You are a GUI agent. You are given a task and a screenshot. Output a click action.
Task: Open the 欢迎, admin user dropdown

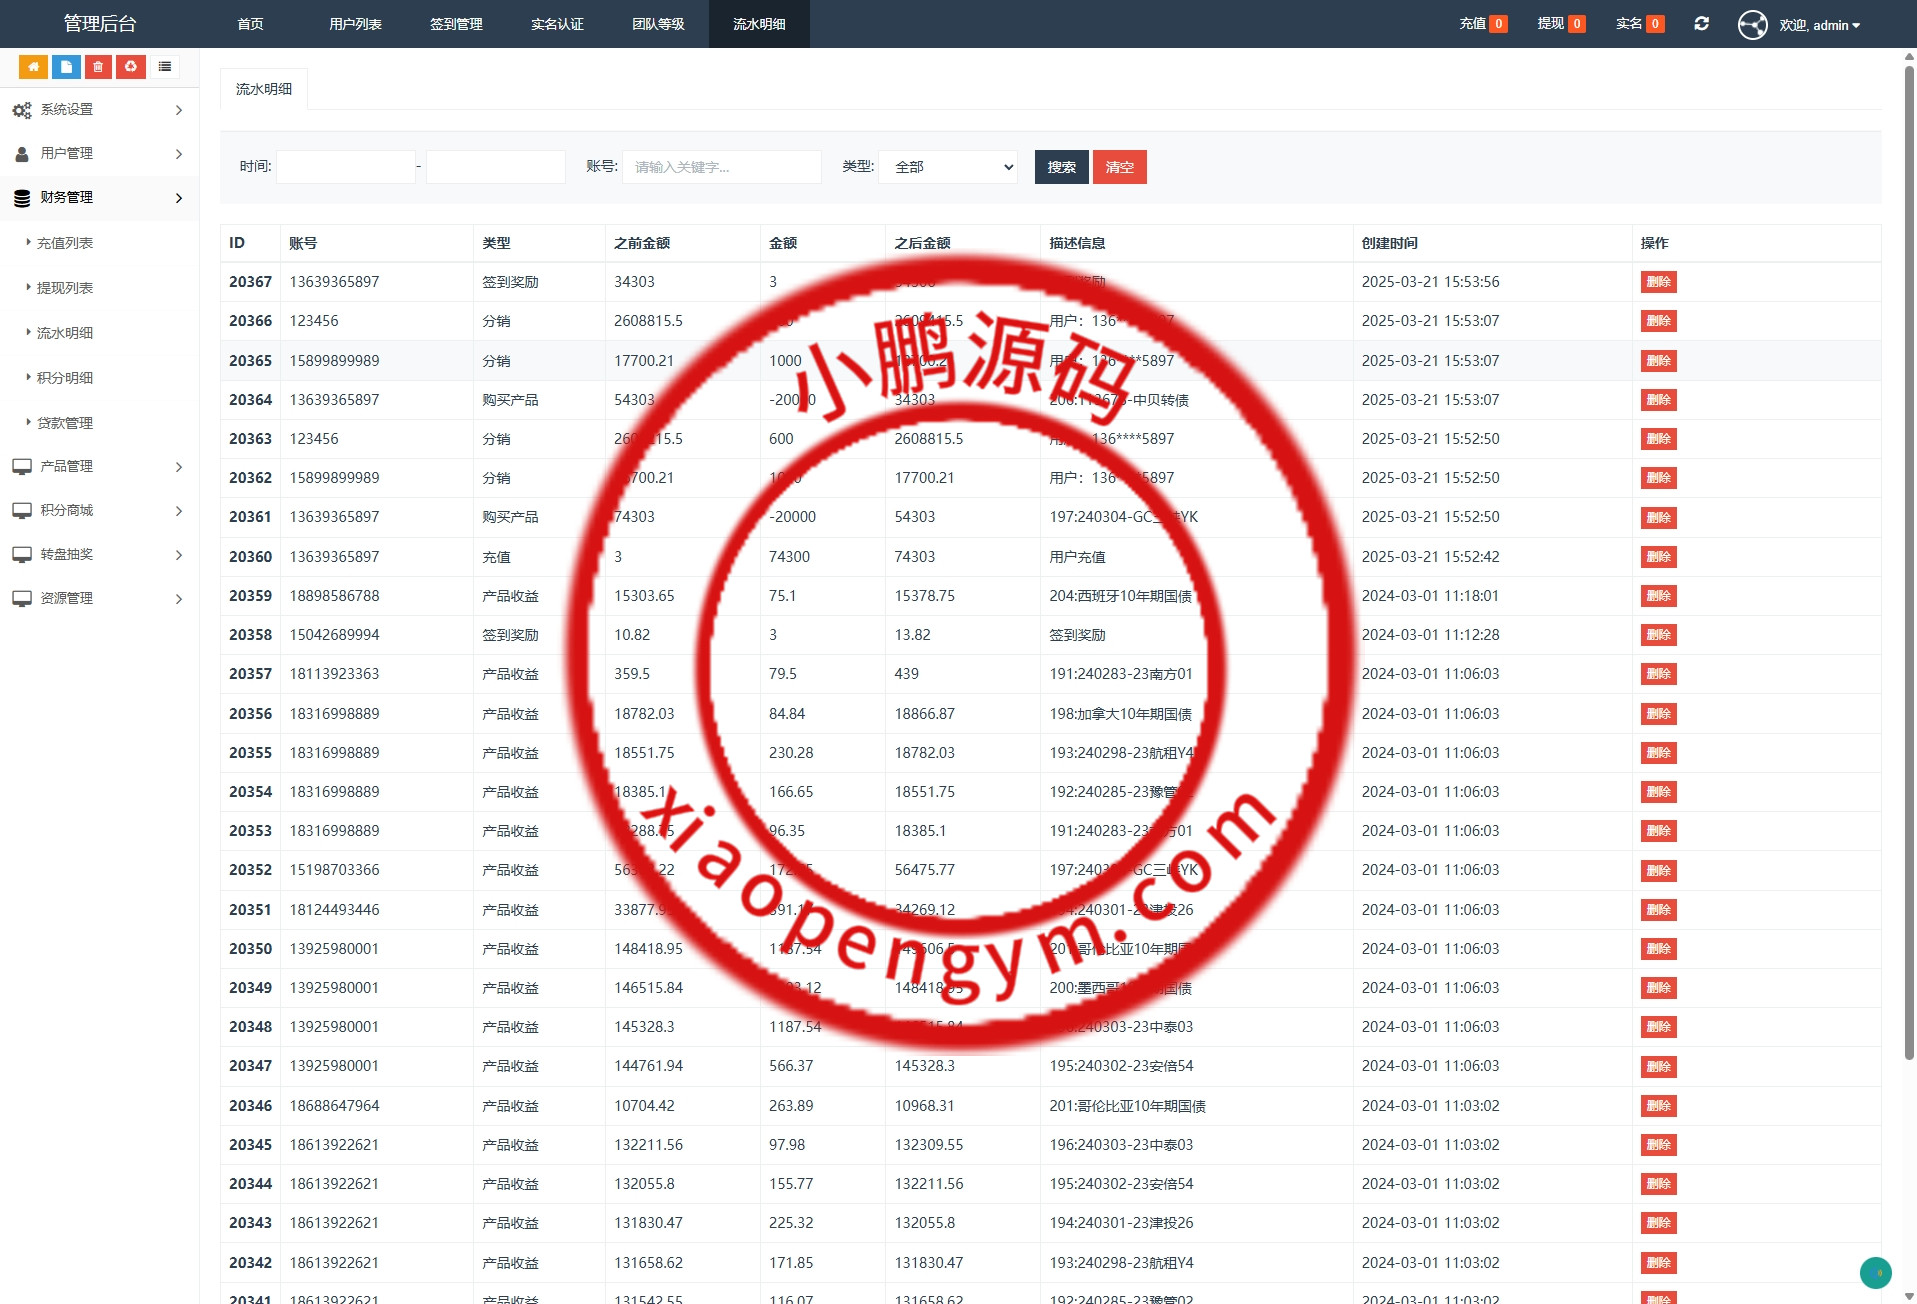[x=1819, y=25]
